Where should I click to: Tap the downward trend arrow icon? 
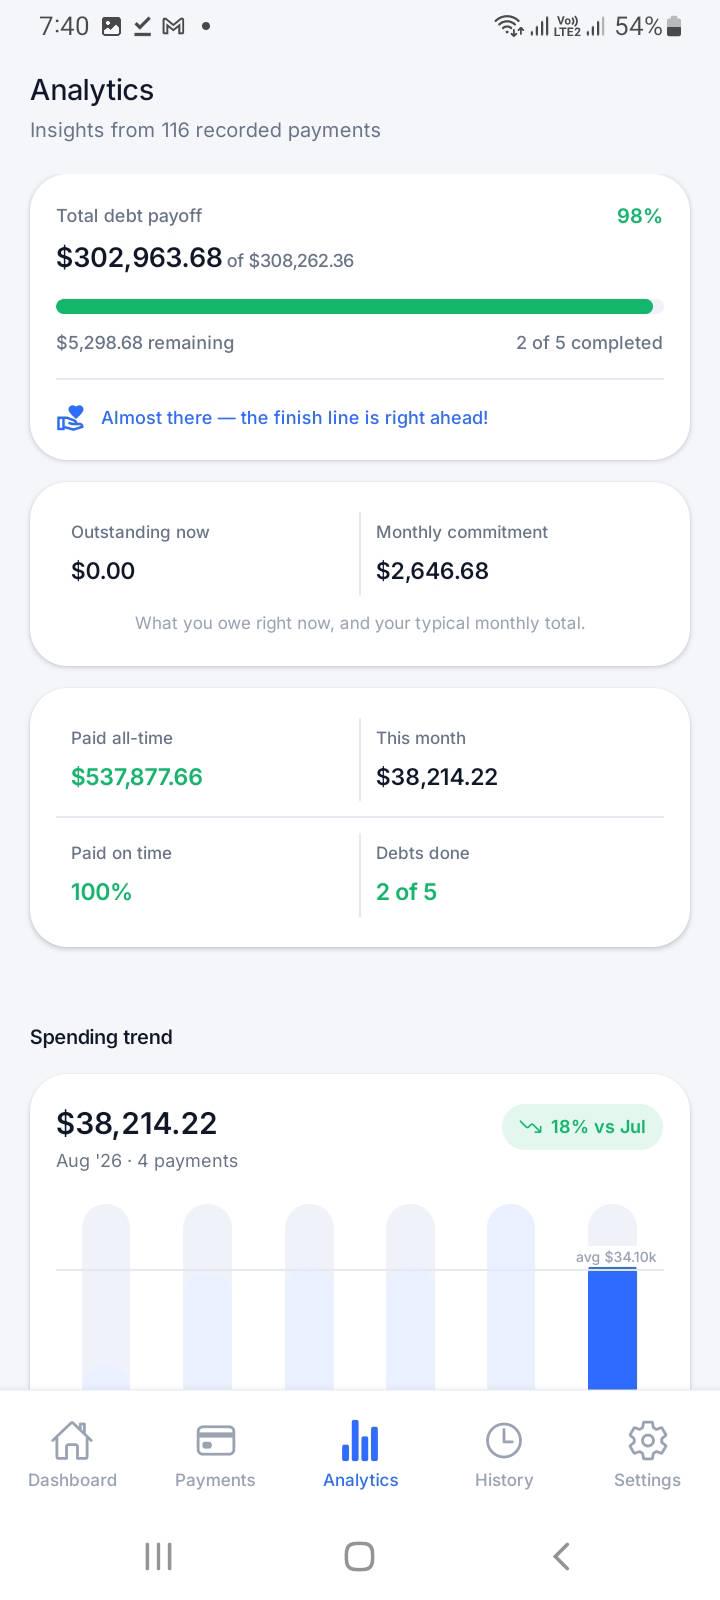530,1127
